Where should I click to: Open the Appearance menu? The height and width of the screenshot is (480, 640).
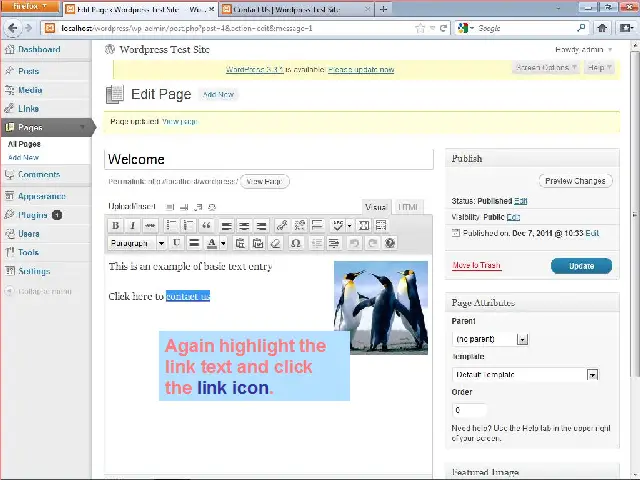click(41, 196)
